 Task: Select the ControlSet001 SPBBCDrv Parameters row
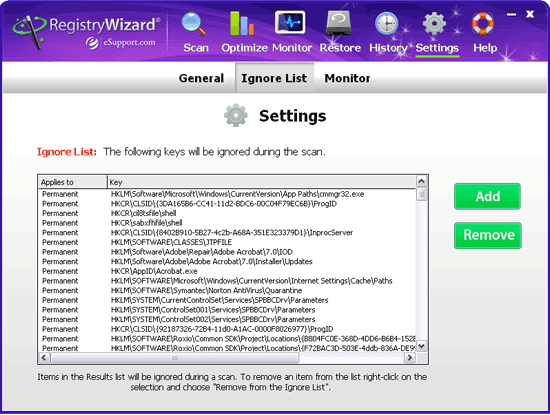click(227, 310)
